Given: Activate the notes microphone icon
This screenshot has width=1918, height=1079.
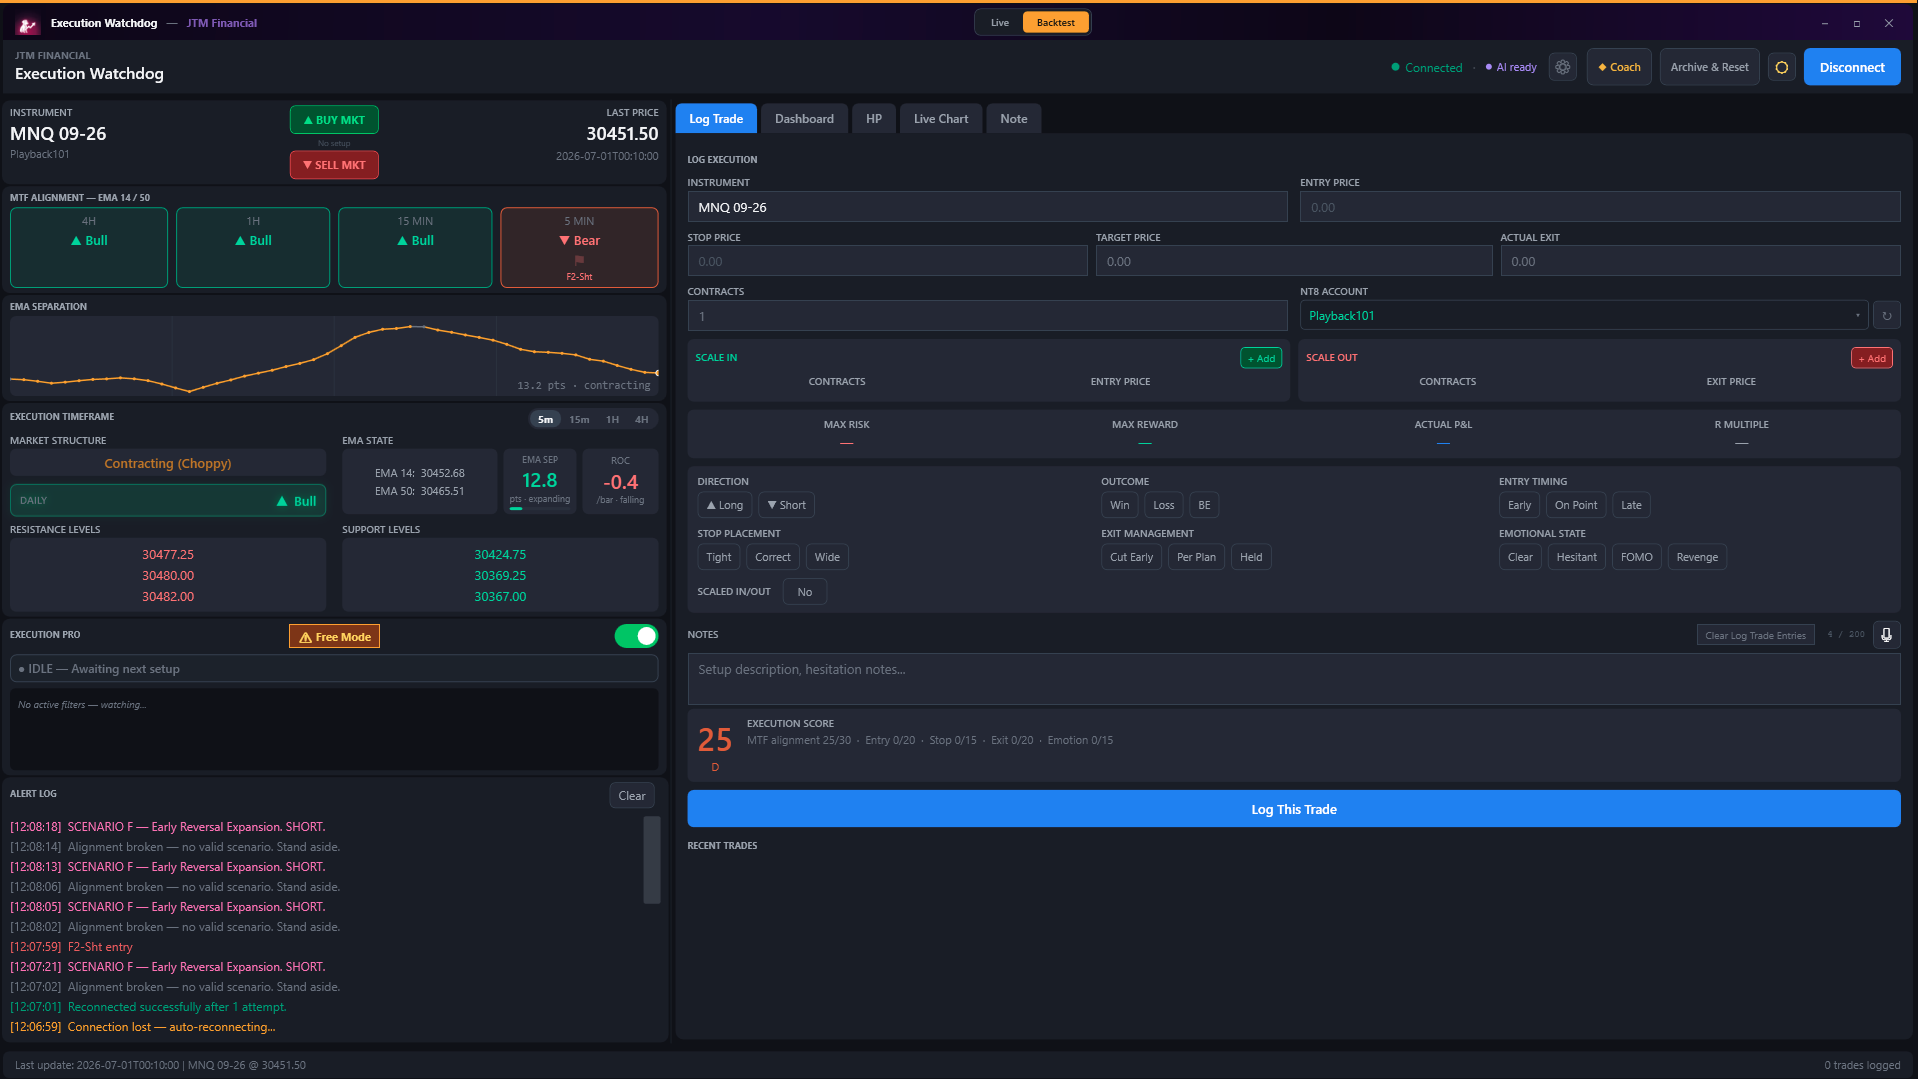Looking at the screenshot, I should coord(1886,635).
